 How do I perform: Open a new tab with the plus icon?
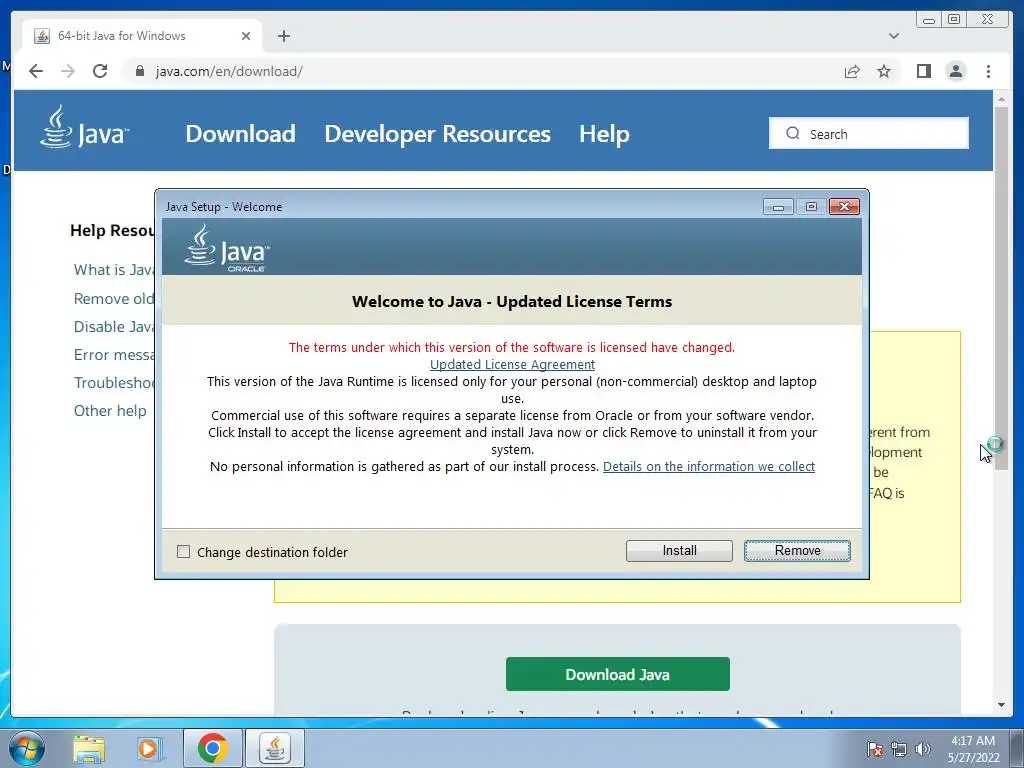click(x=283, y=36)
